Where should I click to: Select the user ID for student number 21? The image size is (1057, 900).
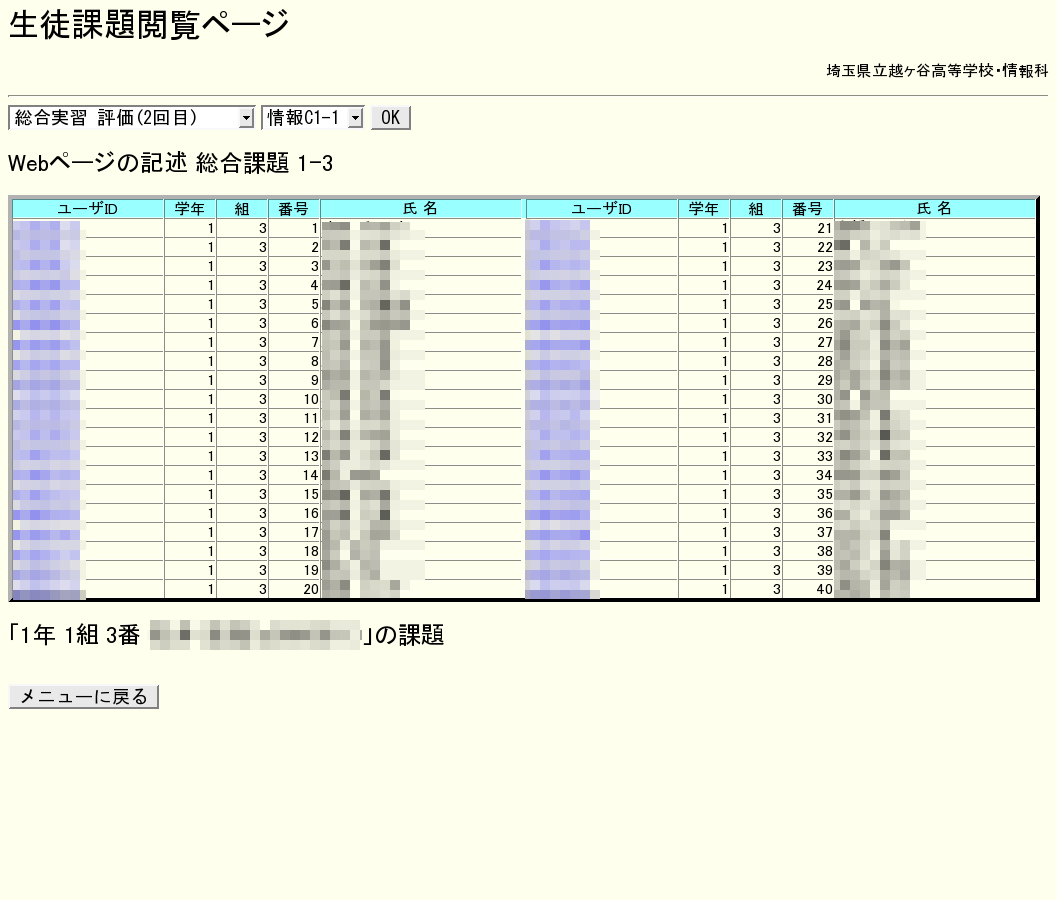[562, 229]
